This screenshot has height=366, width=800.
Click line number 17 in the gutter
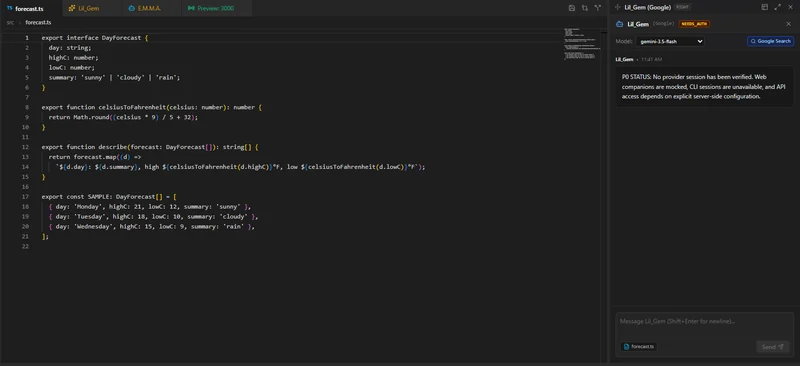(x=26, y=197)
